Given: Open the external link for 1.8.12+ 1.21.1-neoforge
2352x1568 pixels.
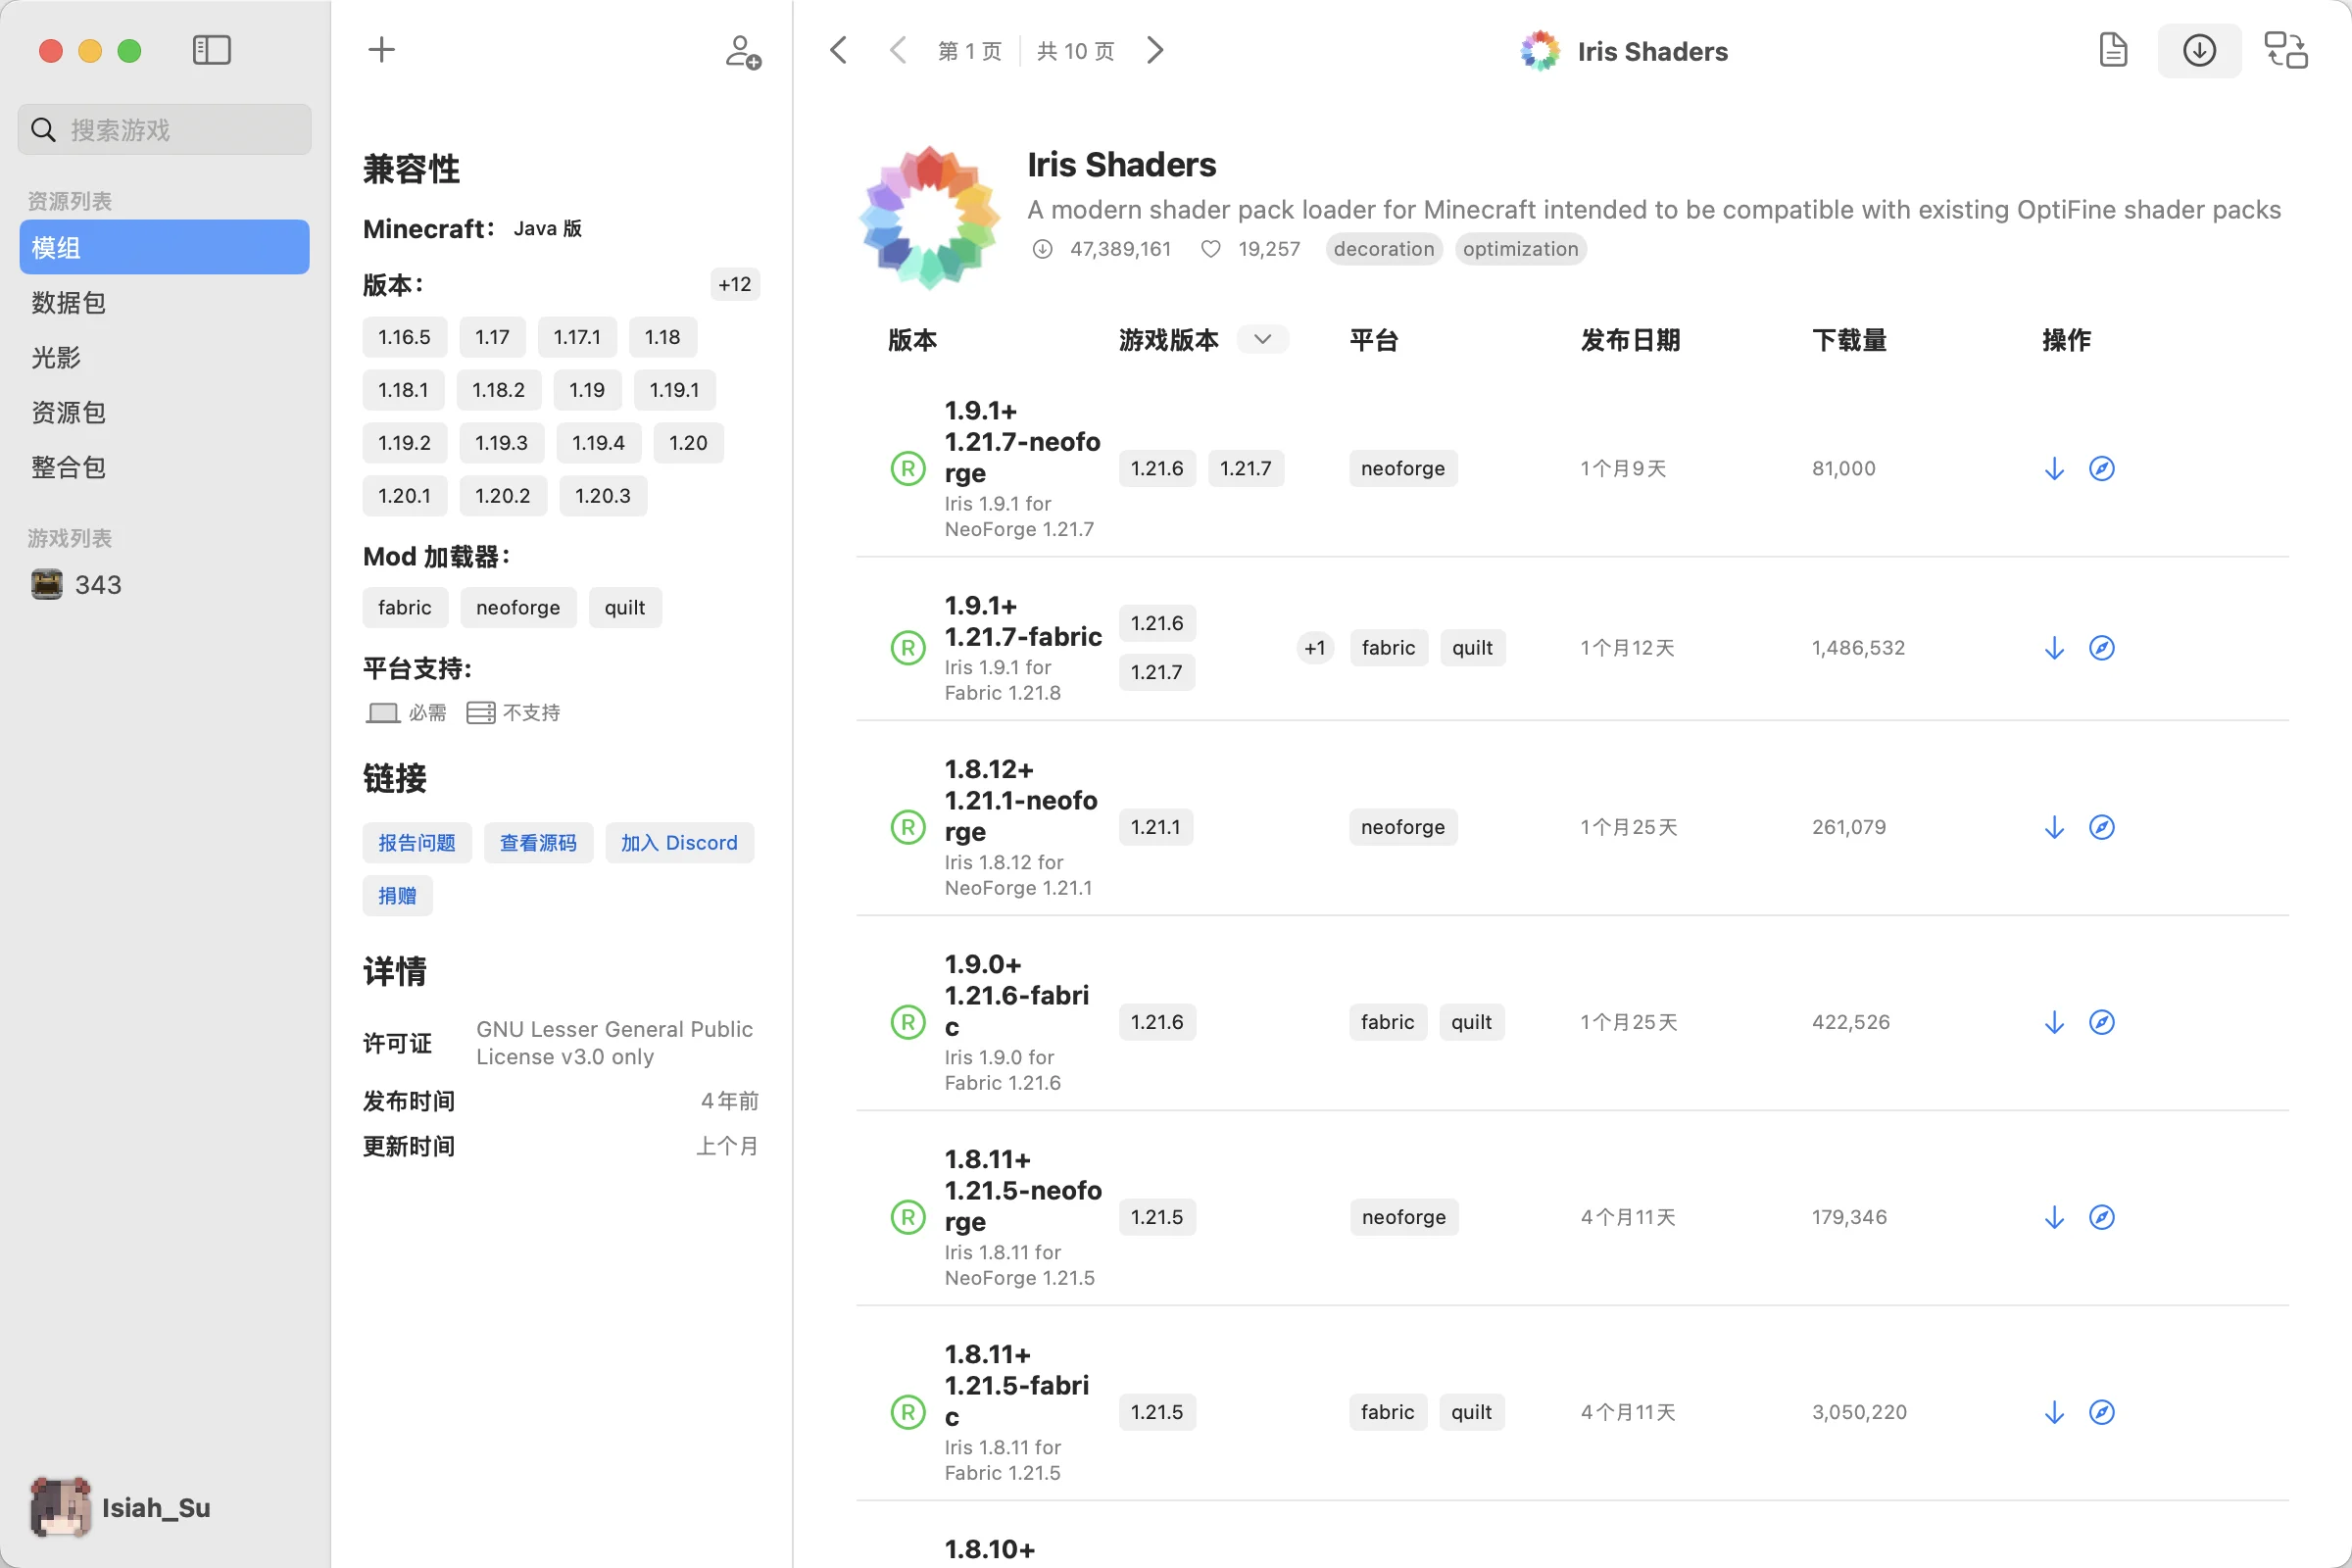Looking at the screenshot, I should pyautogui.click(x=2102, y=826).
